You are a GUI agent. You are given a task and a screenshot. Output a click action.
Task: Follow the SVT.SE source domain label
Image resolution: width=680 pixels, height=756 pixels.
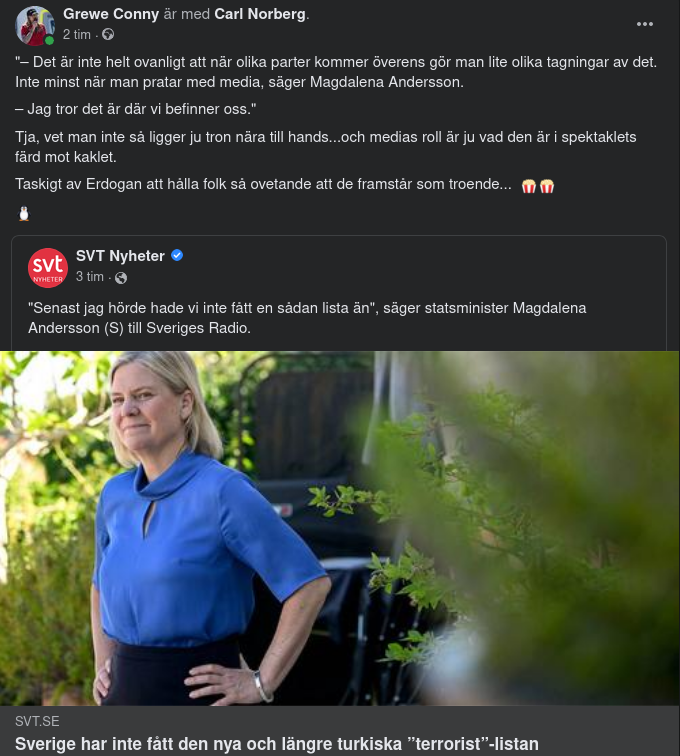pyautogui.click(x=37, y=721)
